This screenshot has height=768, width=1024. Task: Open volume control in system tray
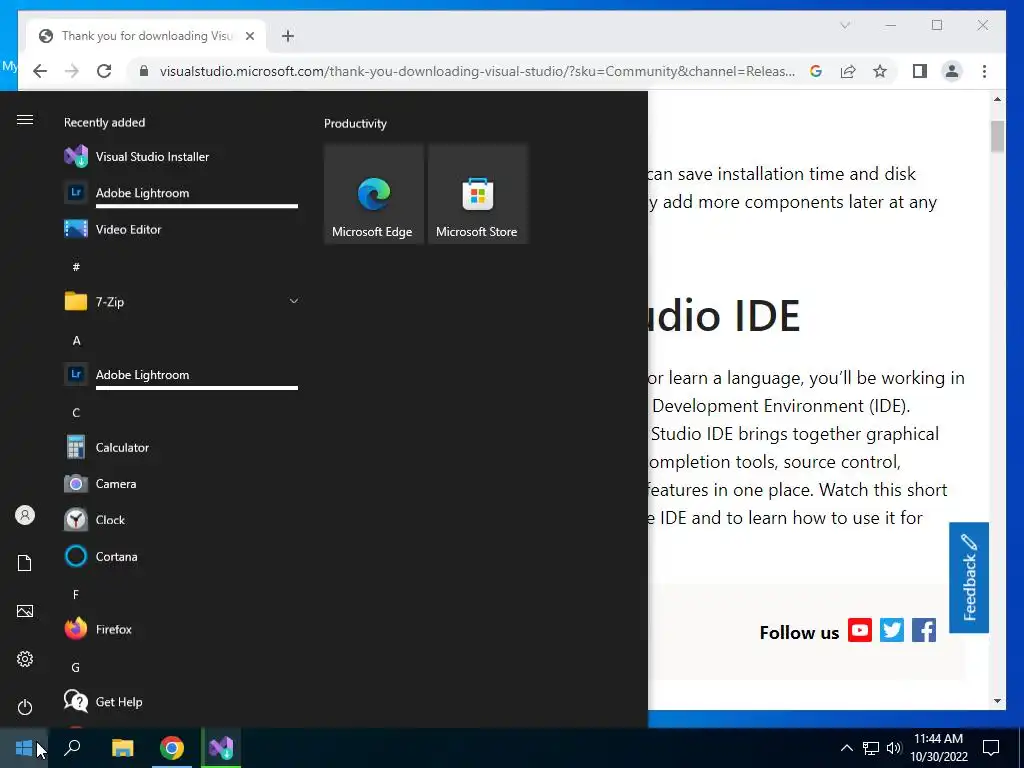pos(894,748)
